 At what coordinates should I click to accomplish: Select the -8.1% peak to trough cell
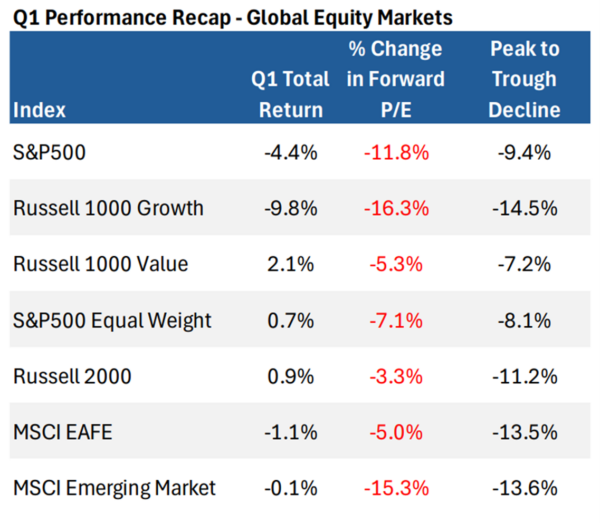tap(525, 320)
